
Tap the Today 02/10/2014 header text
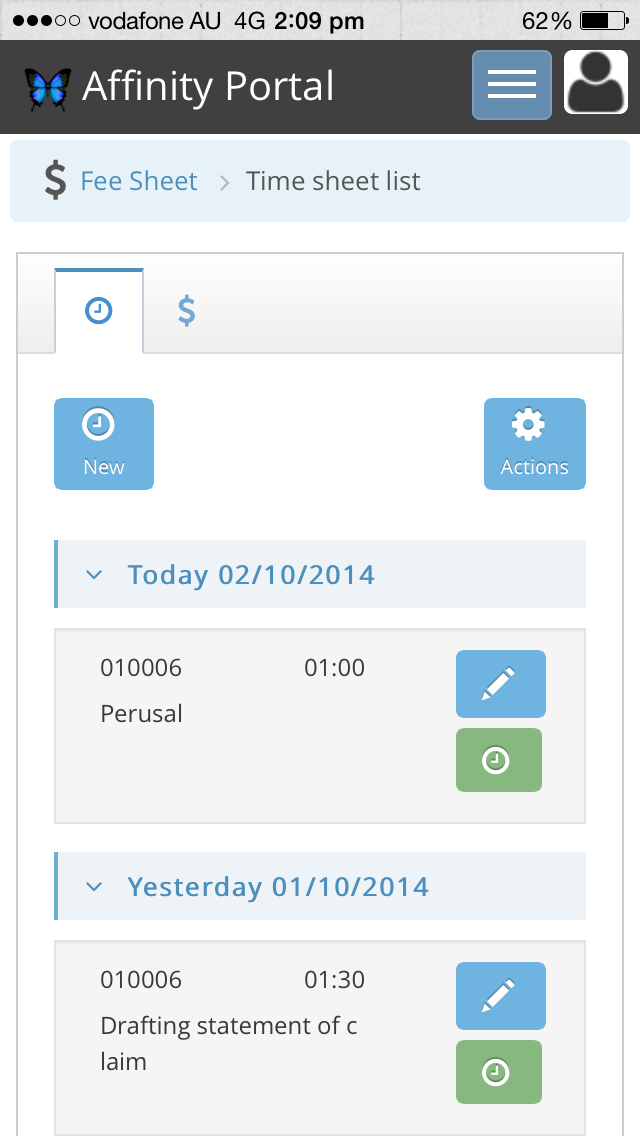pyautogui.click(x=251, y=575)
